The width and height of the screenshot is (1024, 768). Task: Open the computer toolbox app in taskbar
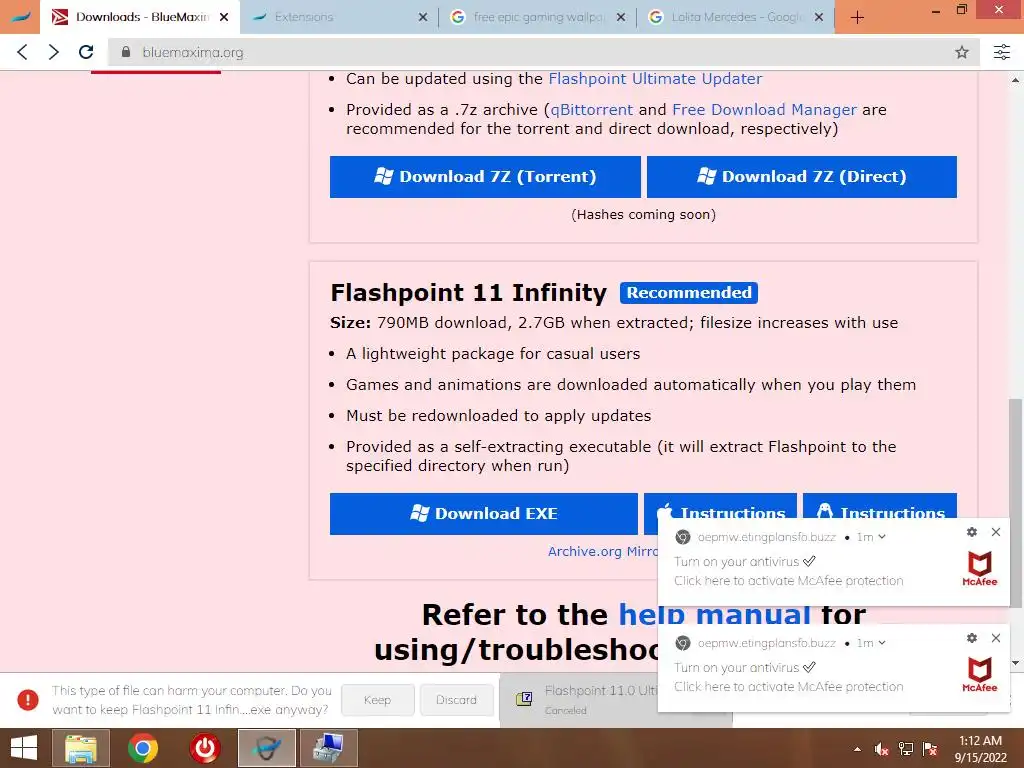[329, 748]
